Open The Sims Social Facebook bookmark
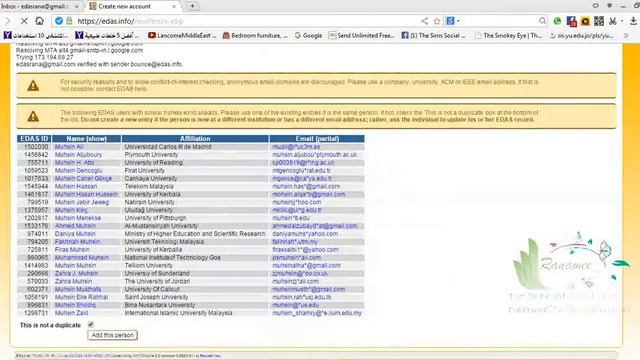 [x=433, y=36]
